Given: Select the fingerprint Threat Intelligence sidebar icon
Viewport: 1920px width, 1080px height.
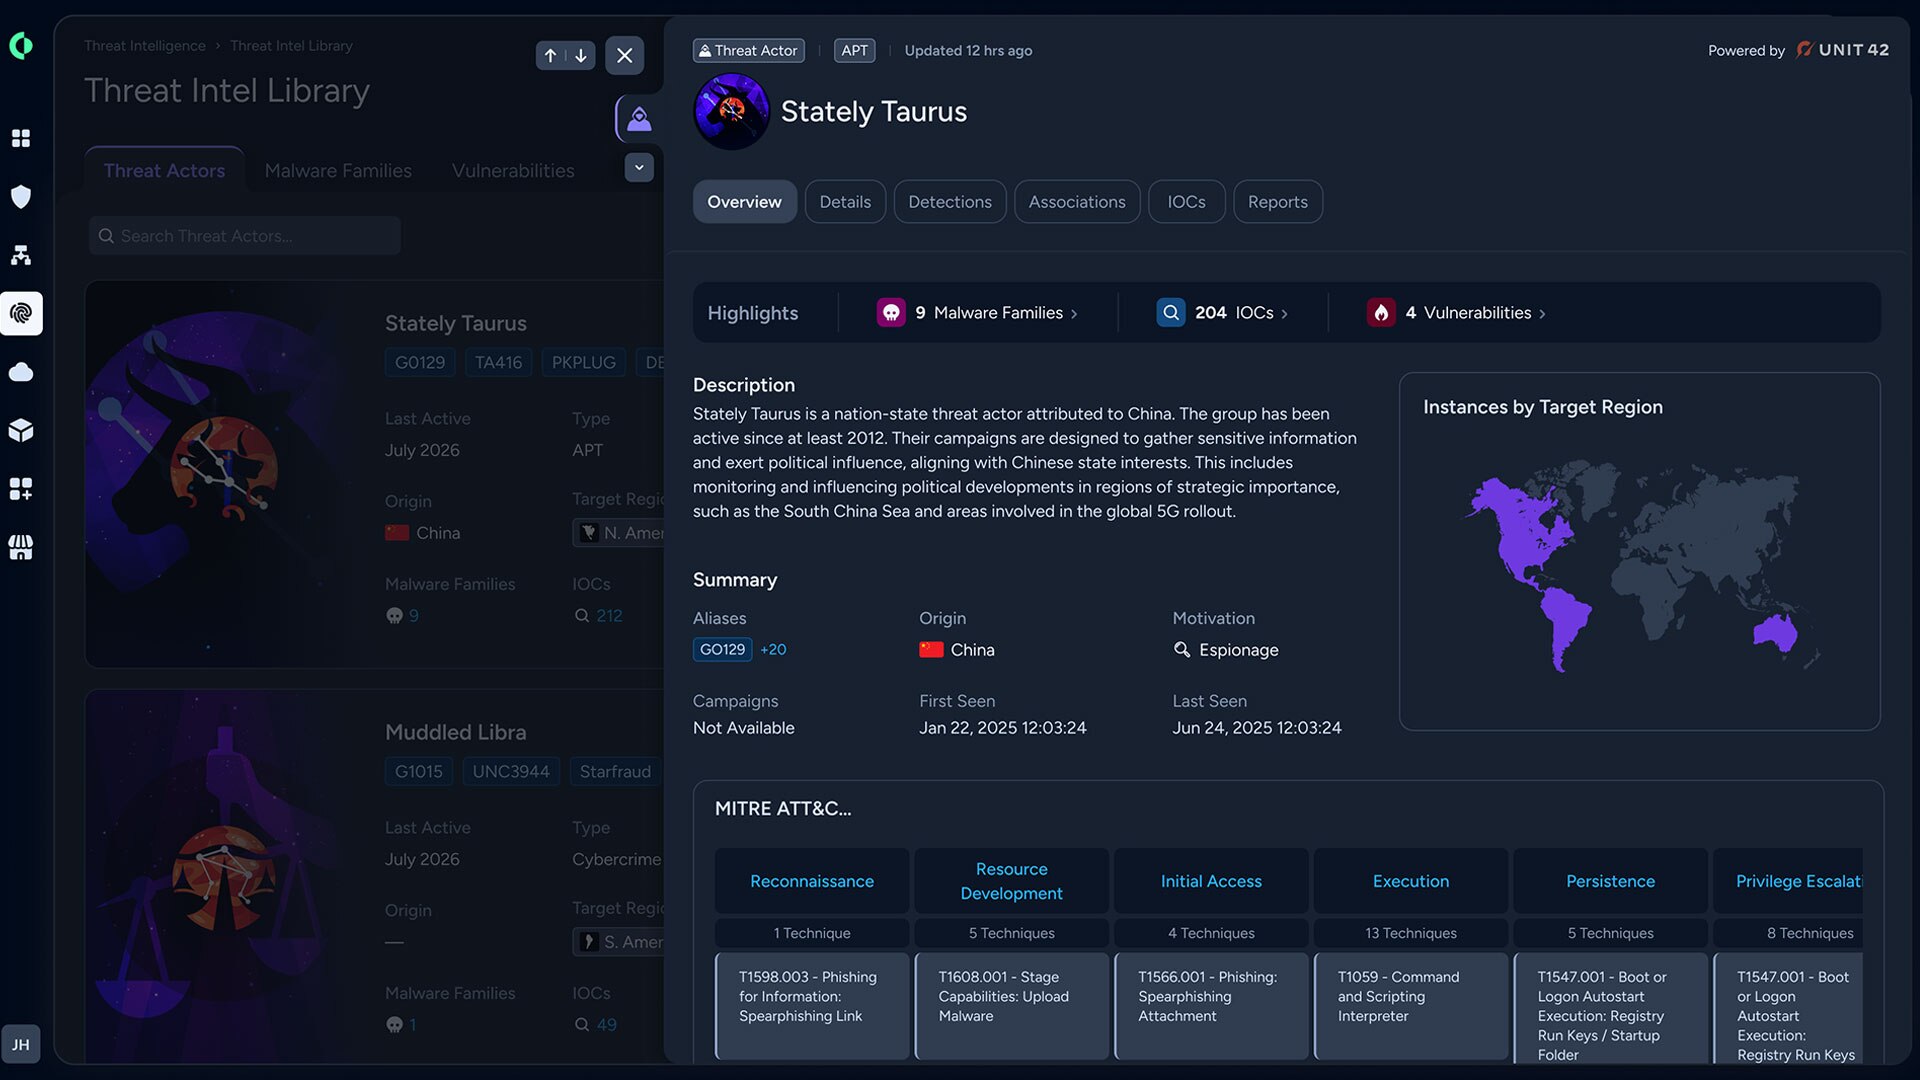Looking at the screenshot, I should (21, 313).
